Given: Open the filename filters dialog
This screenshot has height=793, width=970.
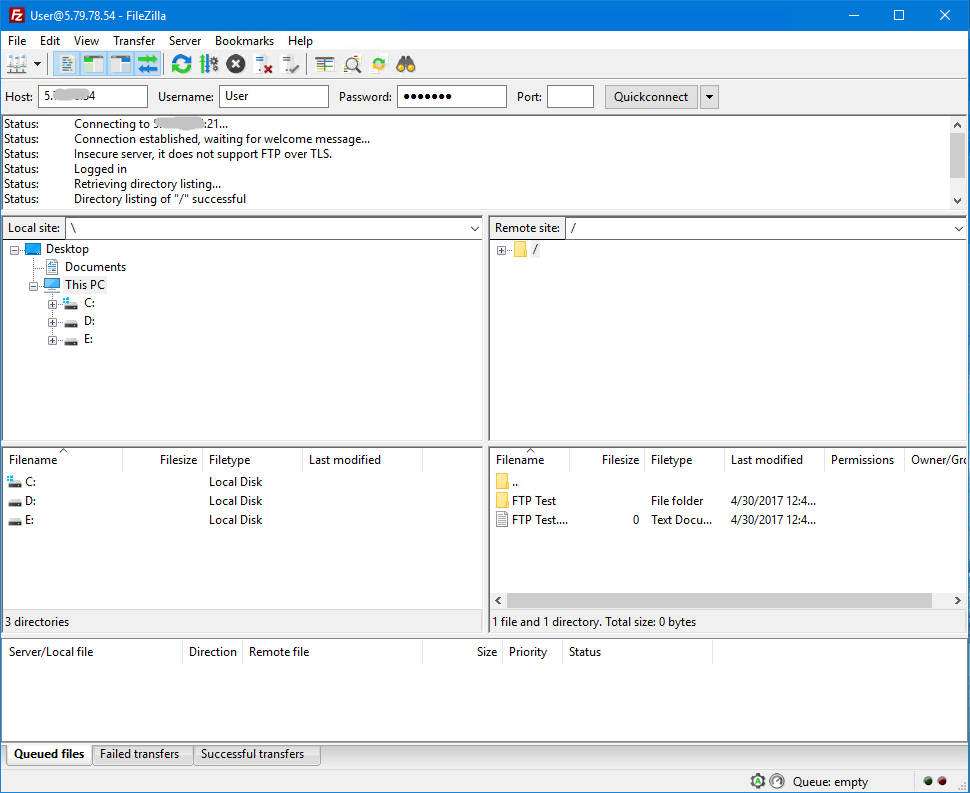Looking at the screenshot, I should coord(351,63).
